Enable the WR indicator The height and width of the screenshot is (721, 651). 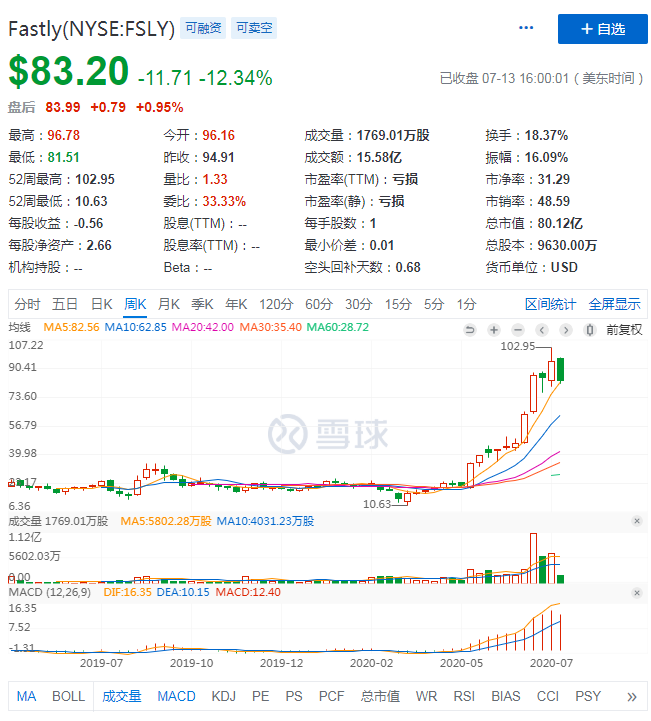[427, 696]
